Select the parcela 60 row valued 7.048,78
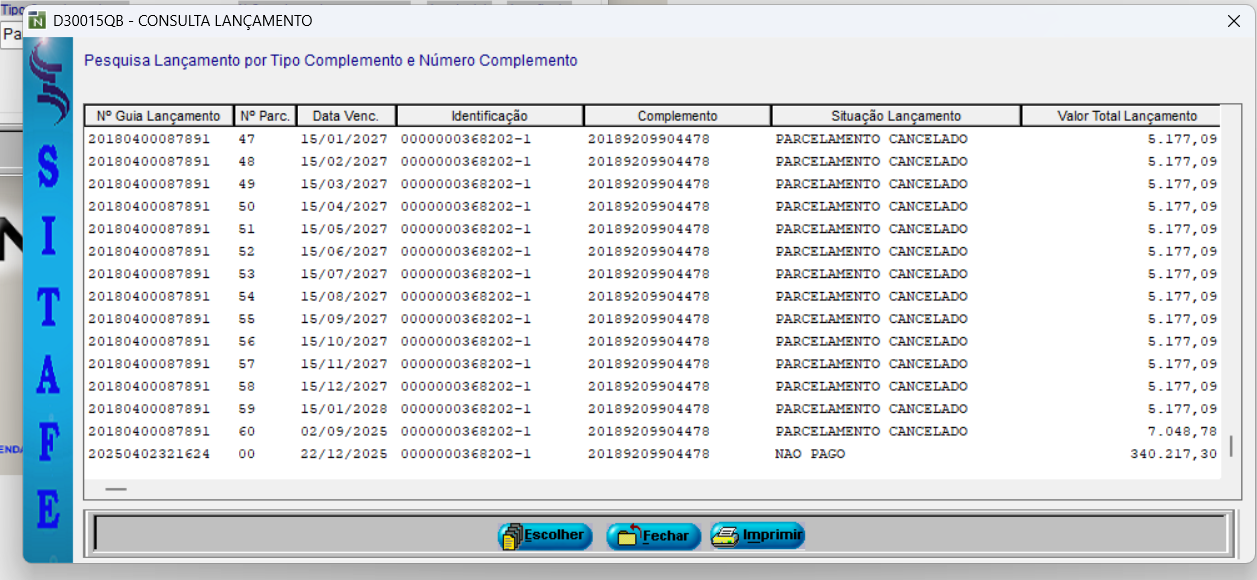This screenshot has width=1257, height=580. [x=650, y=431]
